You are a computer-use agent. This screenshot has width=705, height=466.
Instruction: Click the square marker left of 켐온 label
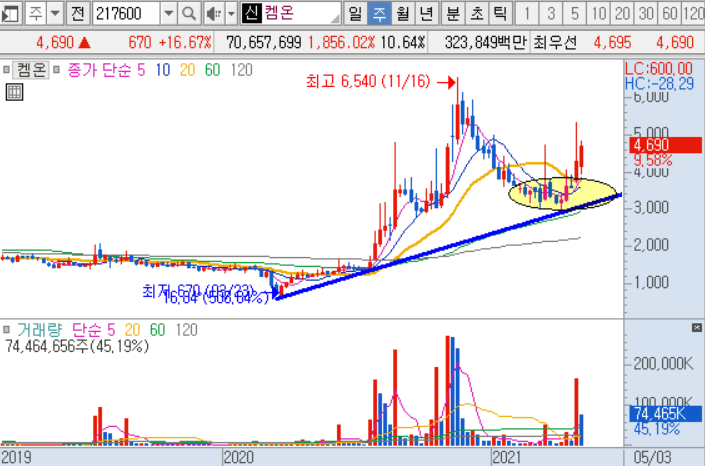(6, 70)
